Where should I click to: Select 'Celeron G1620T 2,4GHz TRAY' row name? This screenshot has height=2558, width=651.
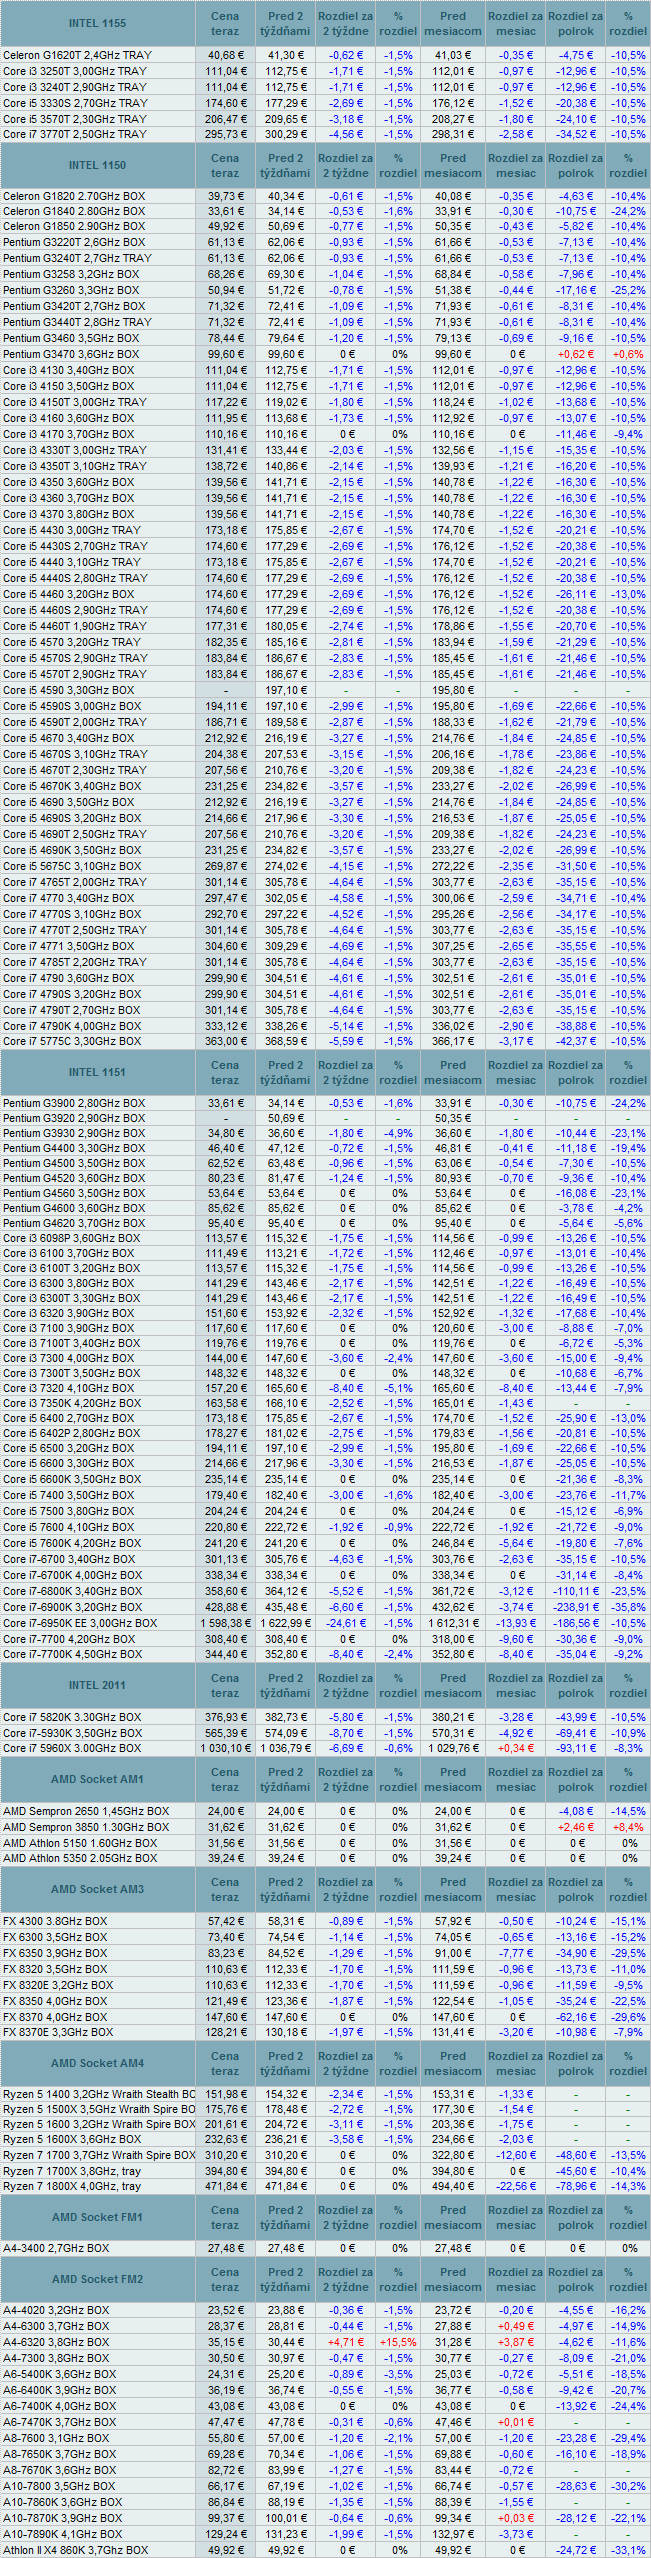77,55
